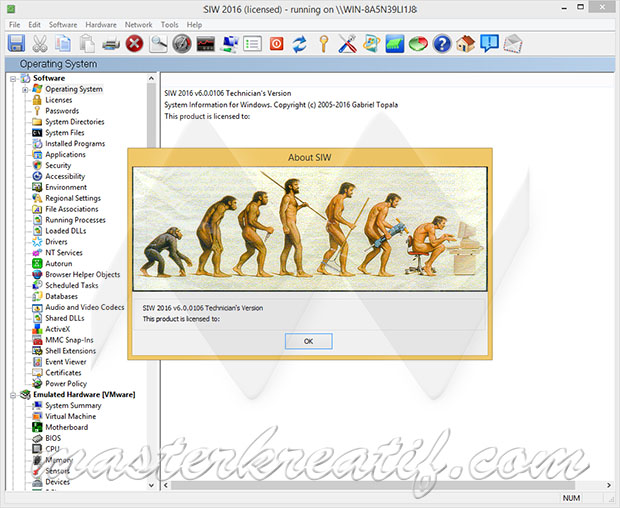Select Running Processes tree item
The image size is (620, 508).
tap(76, 220)
